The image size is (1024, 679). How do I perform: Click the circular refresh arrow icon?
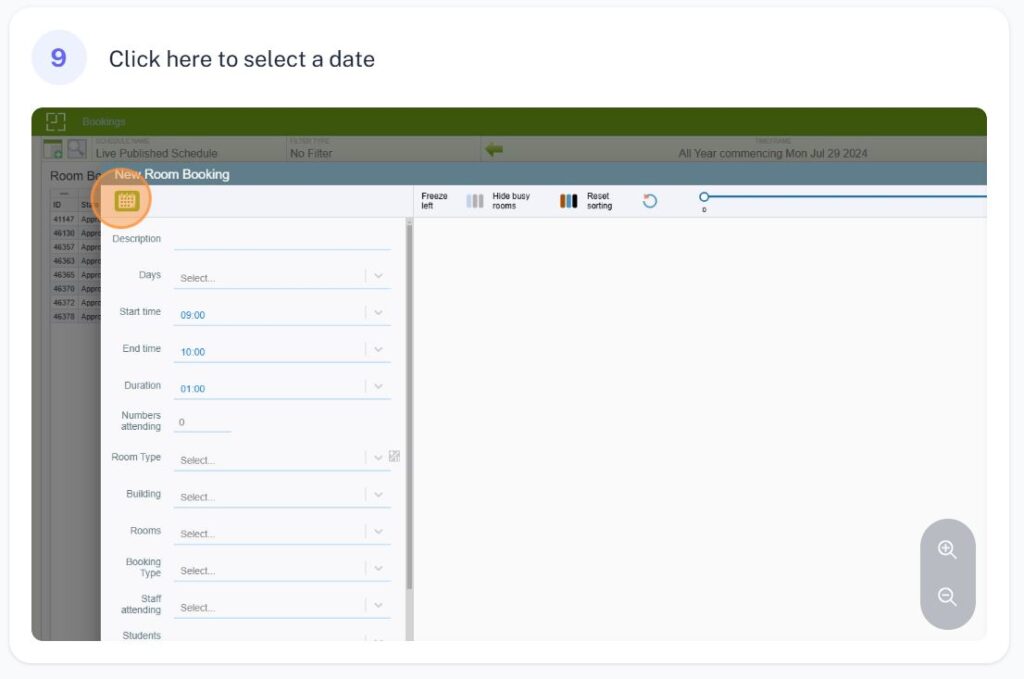pos(650,201)
